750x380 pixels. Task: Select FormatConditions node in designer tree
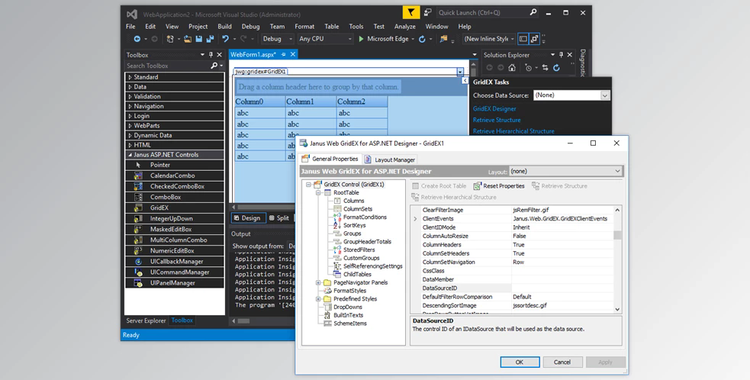364,217
